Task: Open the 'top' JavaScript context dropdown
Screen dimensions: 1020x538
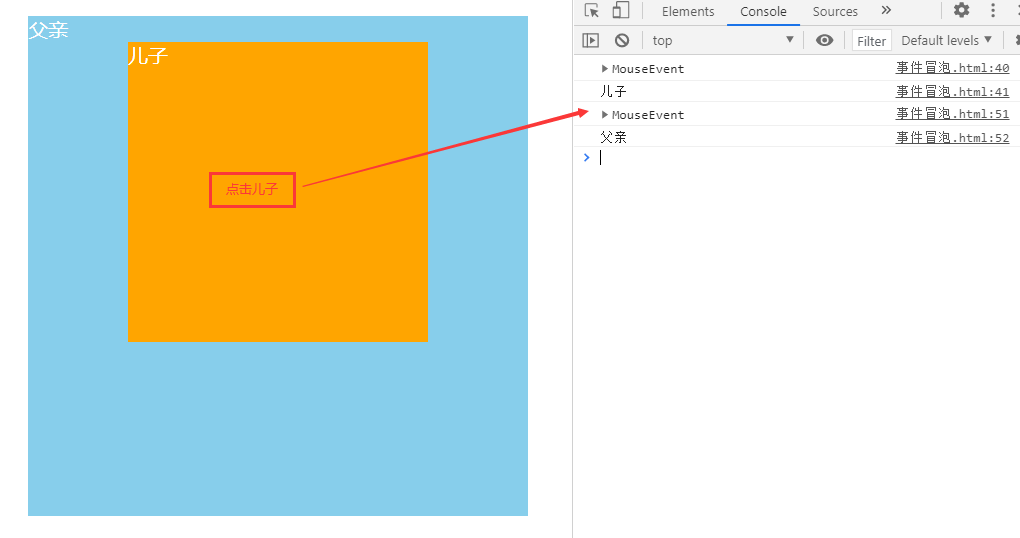Action: pyautogui.click(x=722, y=41)
